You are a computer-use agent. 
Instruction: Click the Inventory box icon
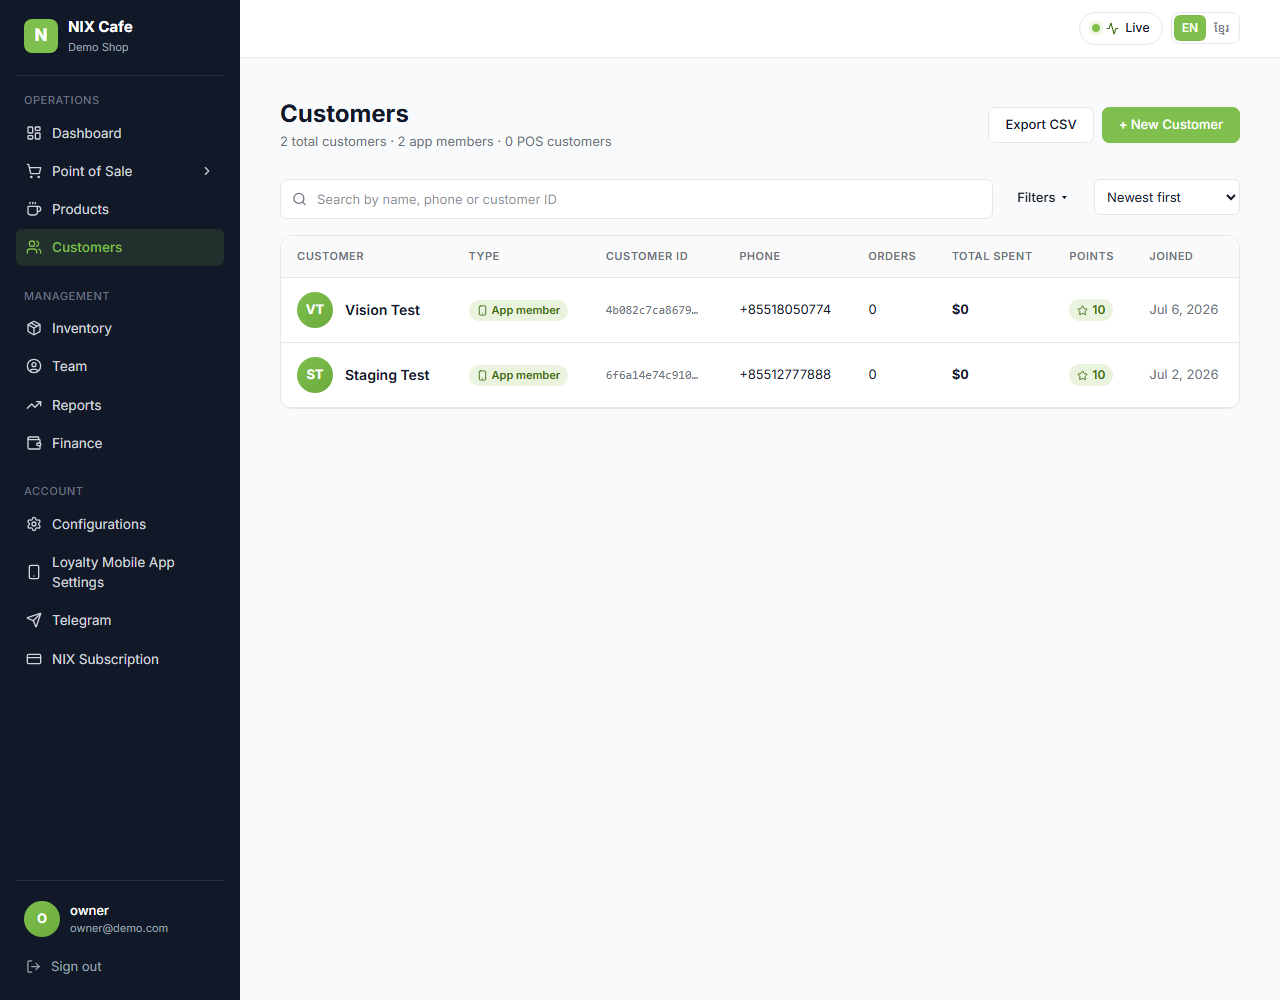34,328
